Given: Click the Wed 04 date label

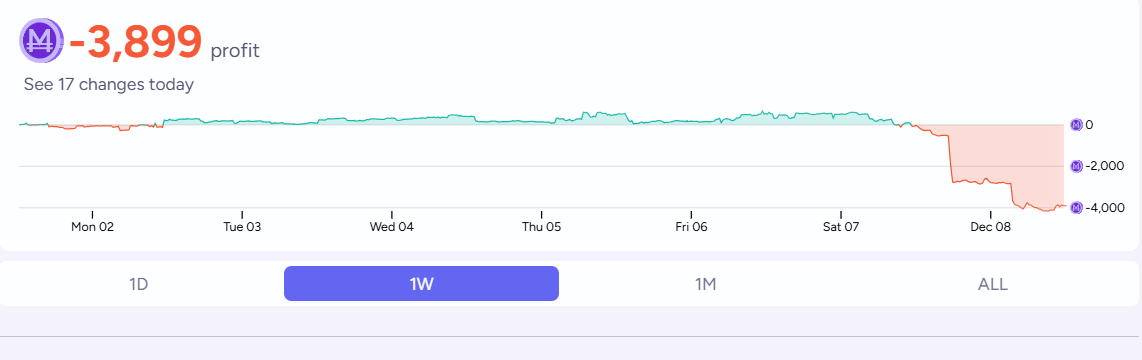Looking at the screenshot, I should (392, 227).
